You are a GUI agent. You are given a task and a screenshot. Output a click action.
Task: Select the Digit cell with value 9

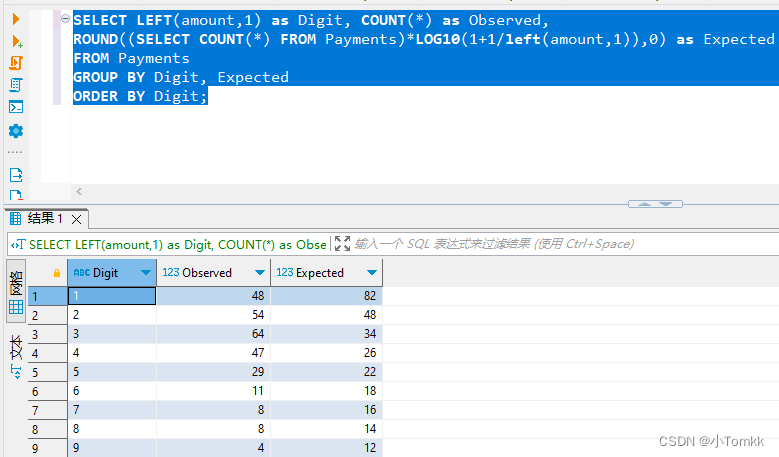click(112, 448)
